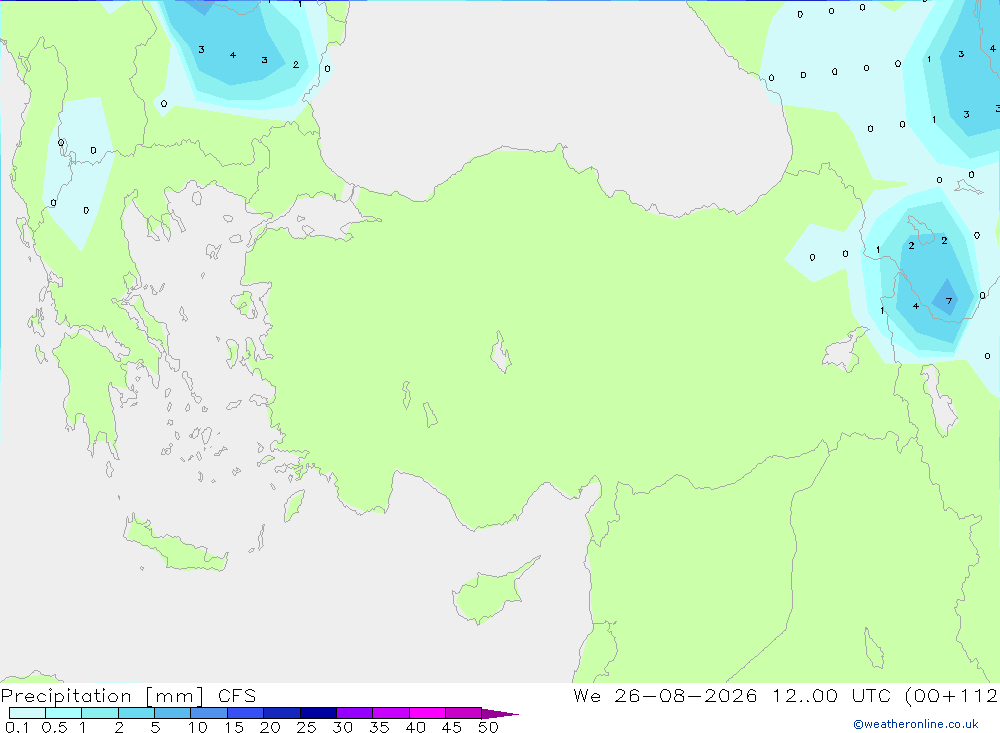
Task: Click the 'Precipitation [mm] CFS' title
Action: point(128,696)
